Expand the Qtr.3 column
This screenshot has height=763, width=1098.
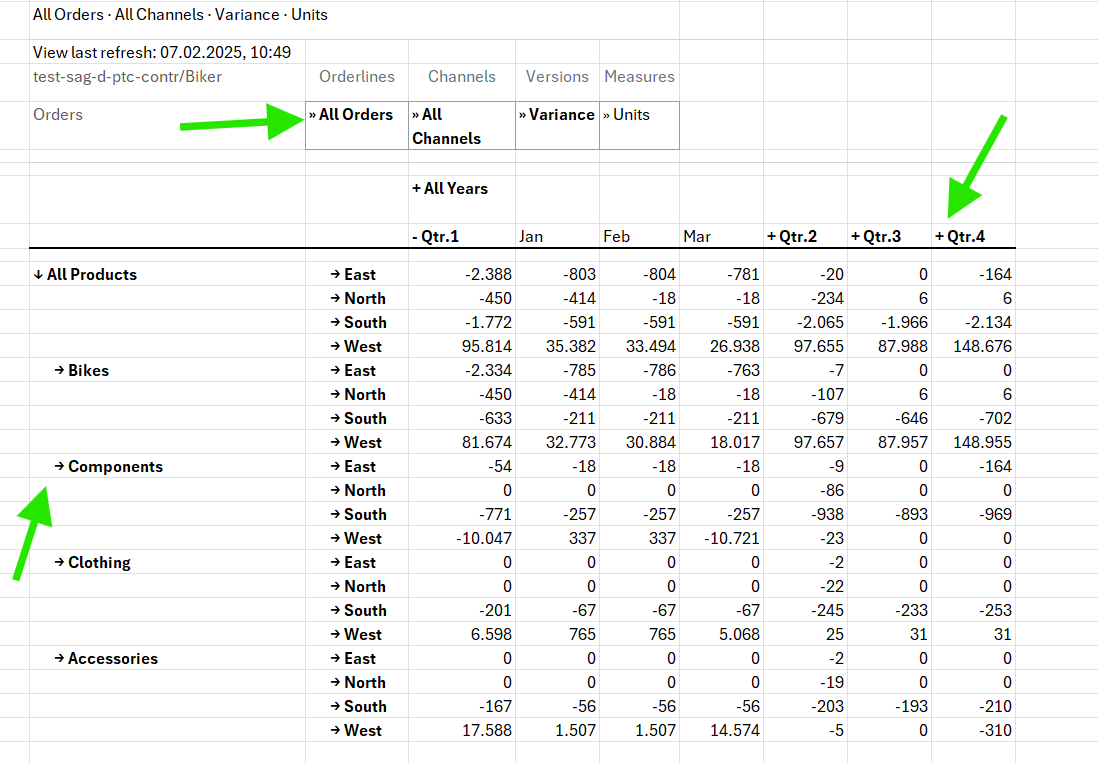pos(875,237)
